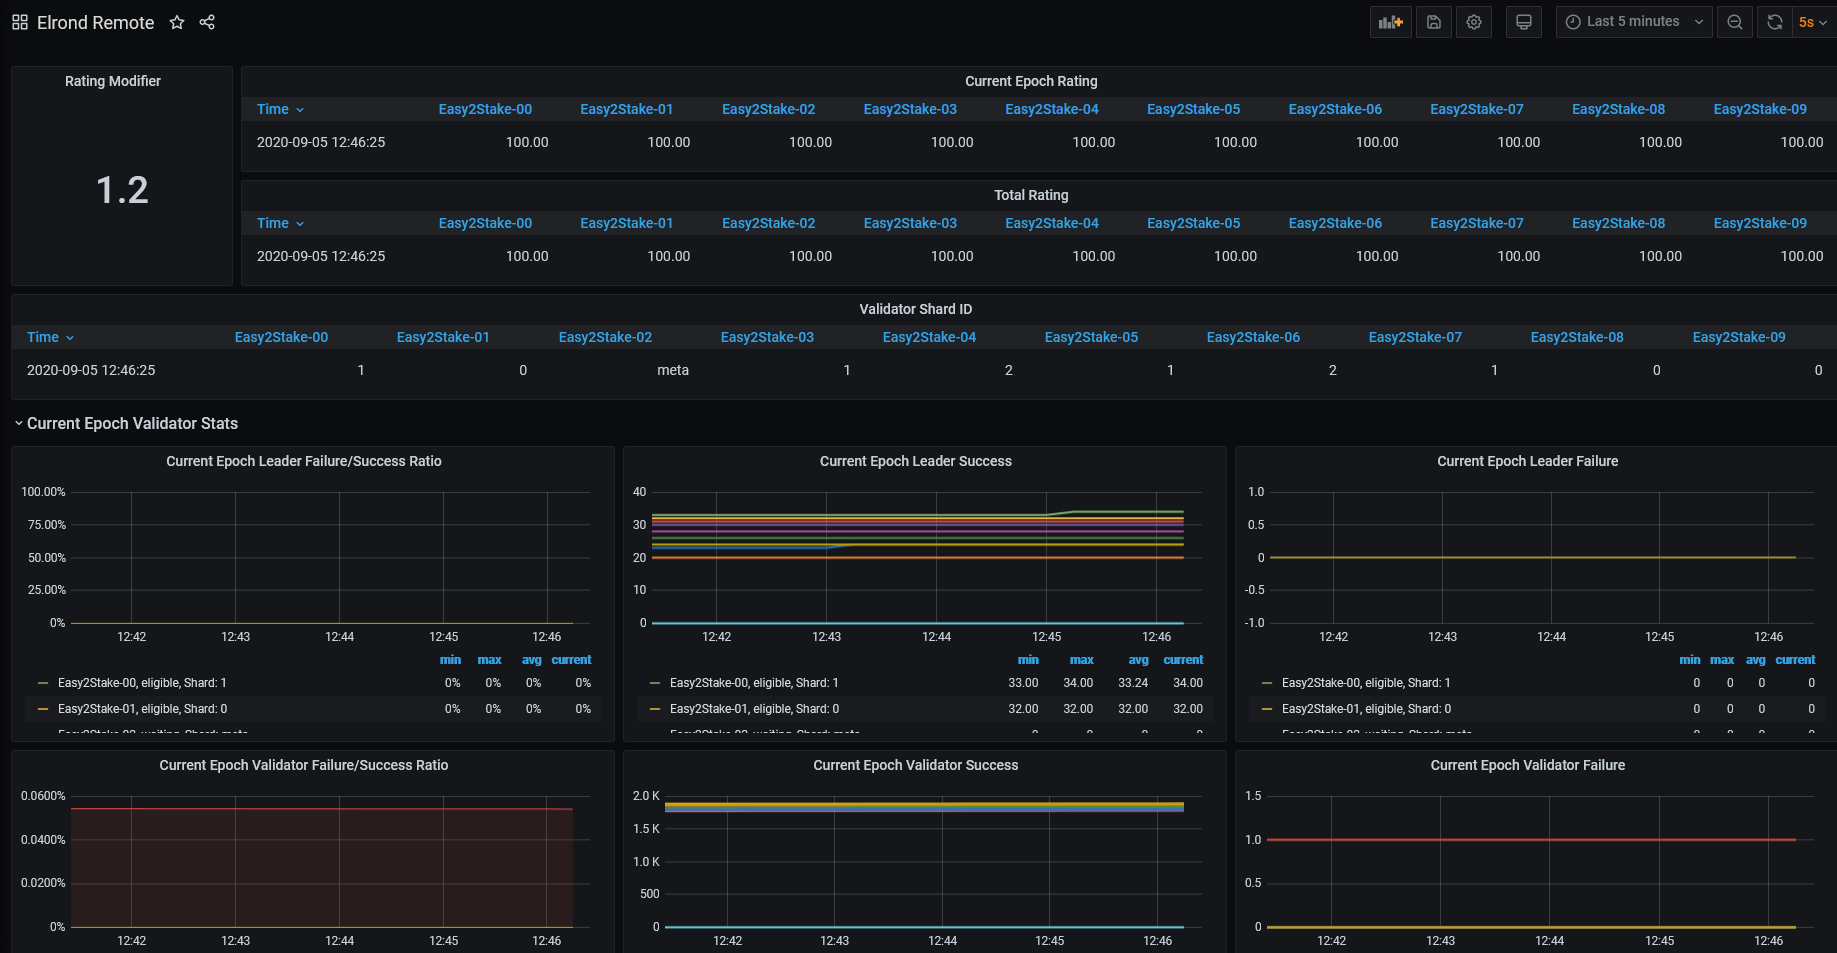Change Easy2Stake-01 color in Leader Success legend

click(655, 709)
